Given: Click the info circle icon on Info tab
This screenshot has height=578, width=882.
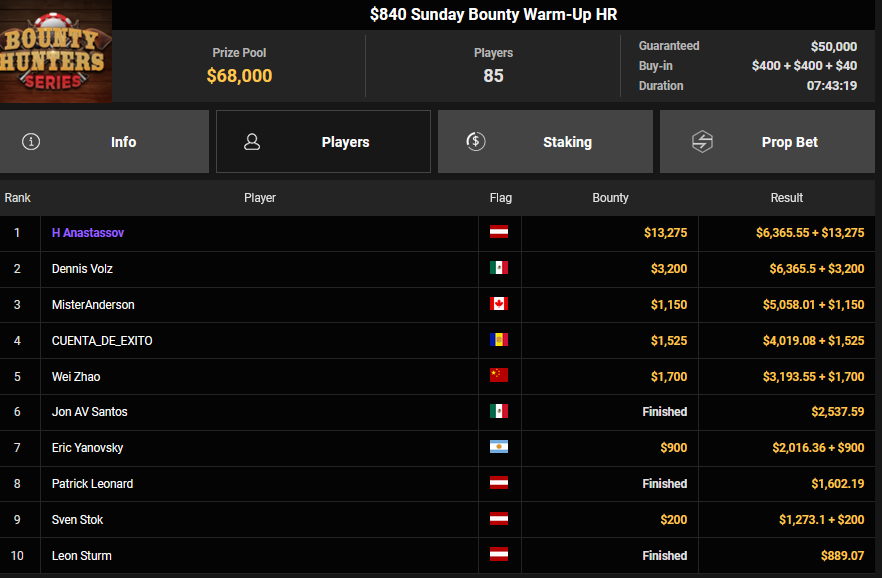Looking at the screenshot, I should tap(31, 142).
